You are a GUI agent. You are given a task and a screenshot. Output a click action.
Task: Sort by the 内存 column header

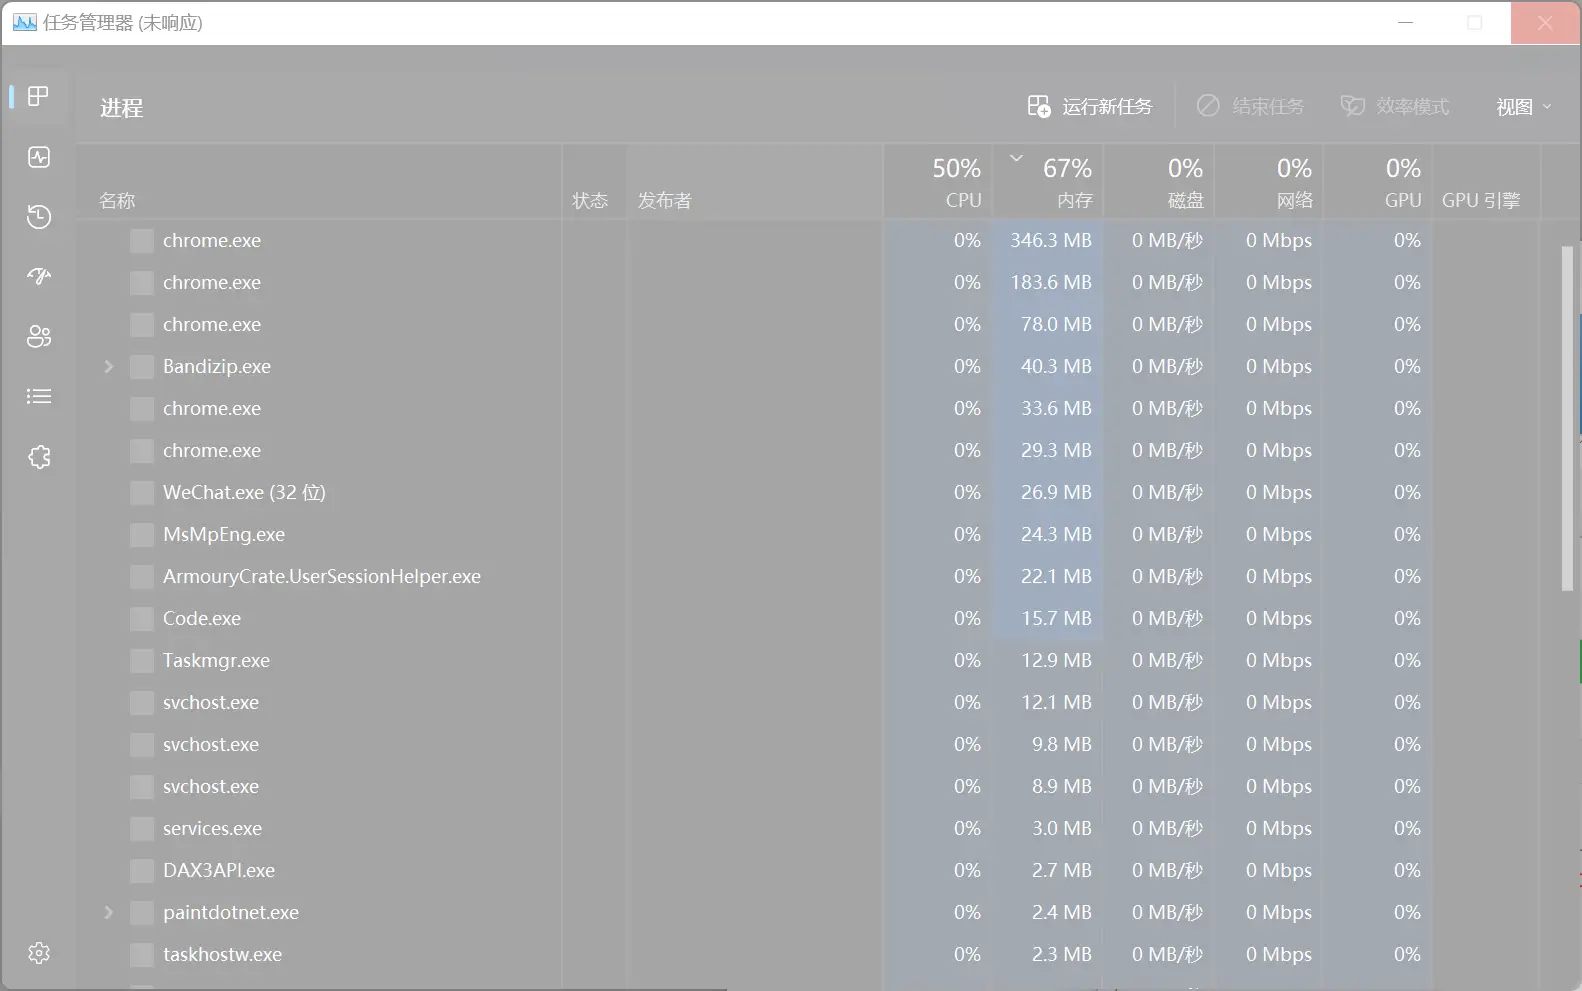tap(1048, 182)
